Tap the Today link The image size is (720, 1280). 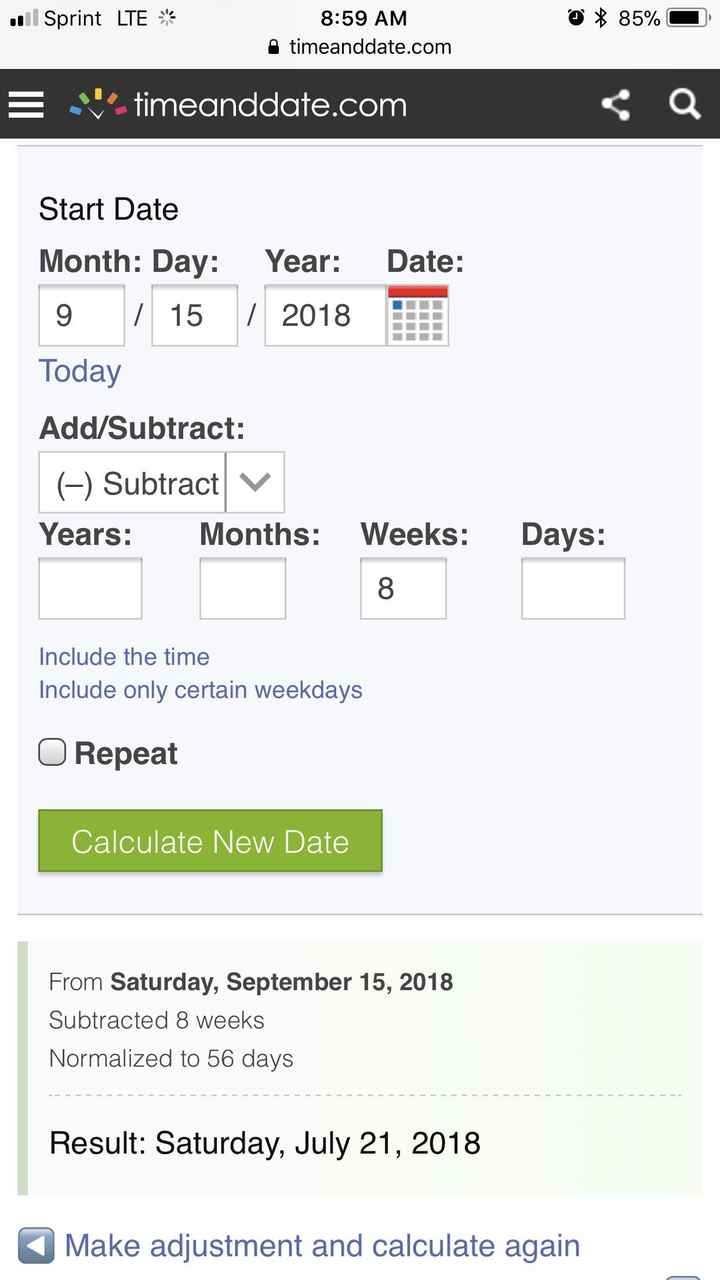coord(80,371)
